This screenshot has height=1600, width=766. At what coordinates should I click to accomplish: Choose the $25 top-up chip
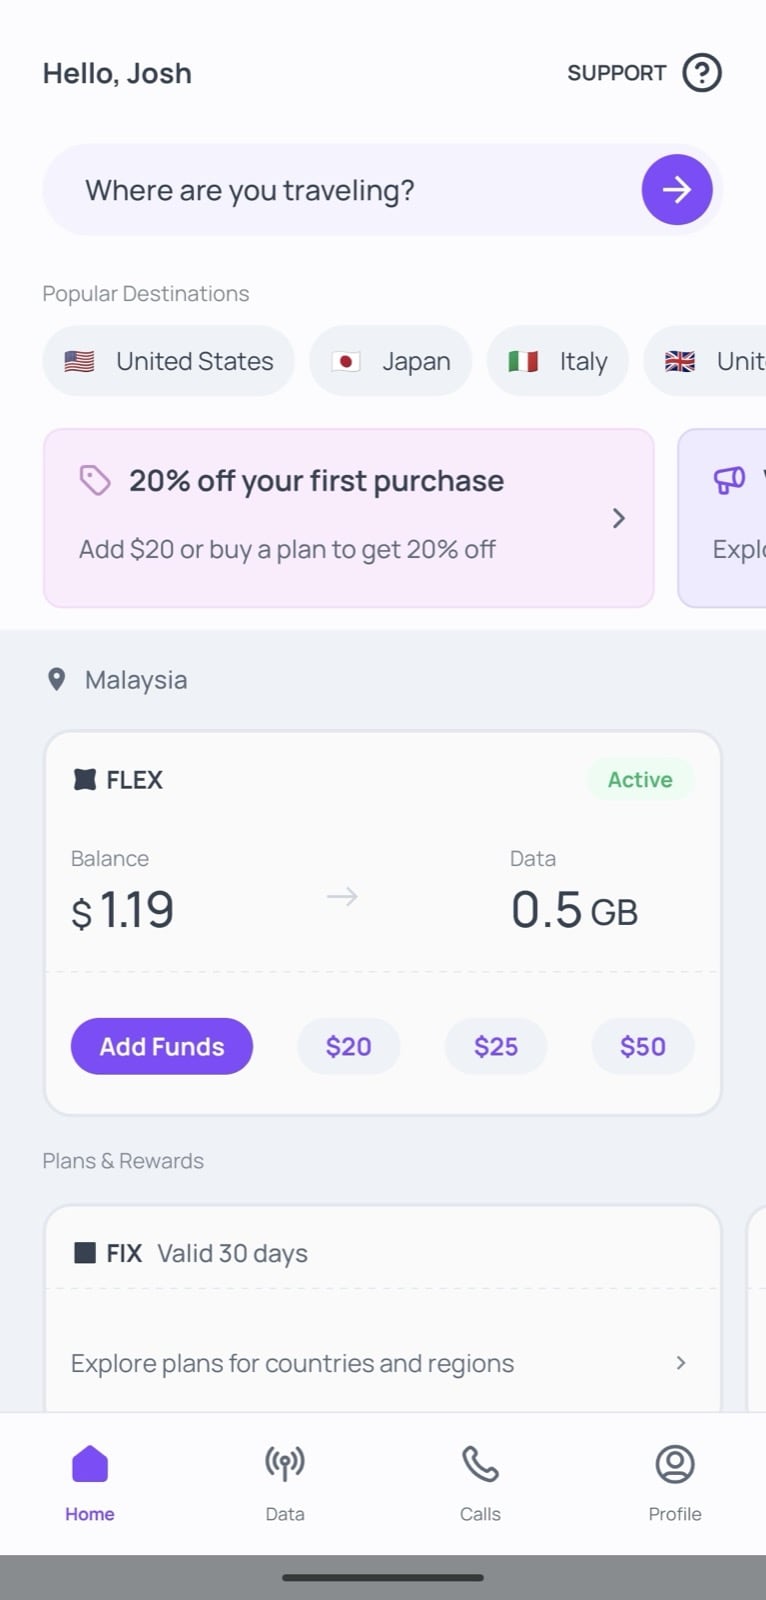[496, 1046]
